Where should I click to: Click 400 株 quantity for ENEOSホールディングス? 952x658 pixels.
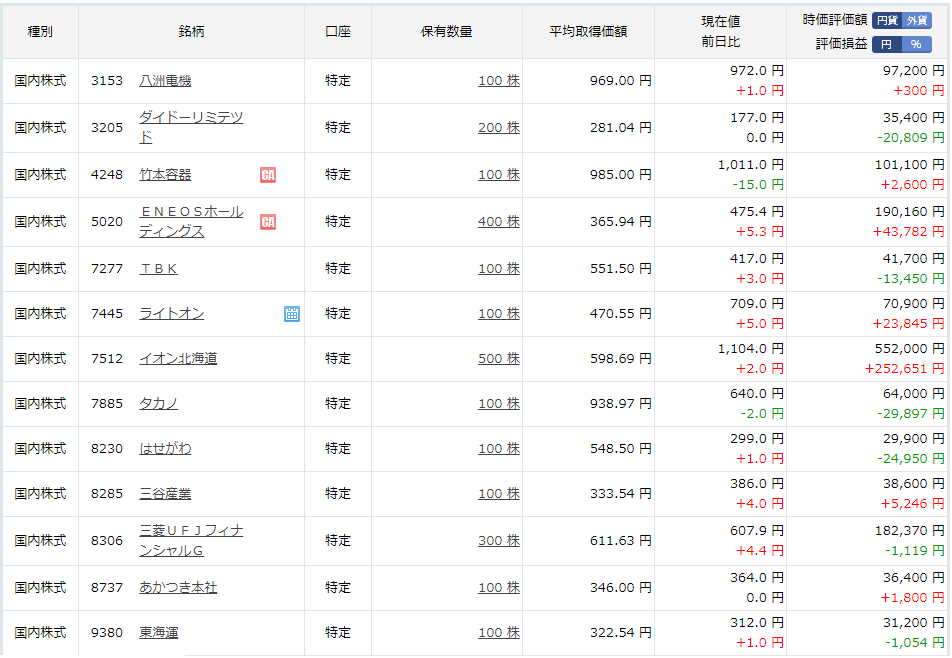pos(499,221)
